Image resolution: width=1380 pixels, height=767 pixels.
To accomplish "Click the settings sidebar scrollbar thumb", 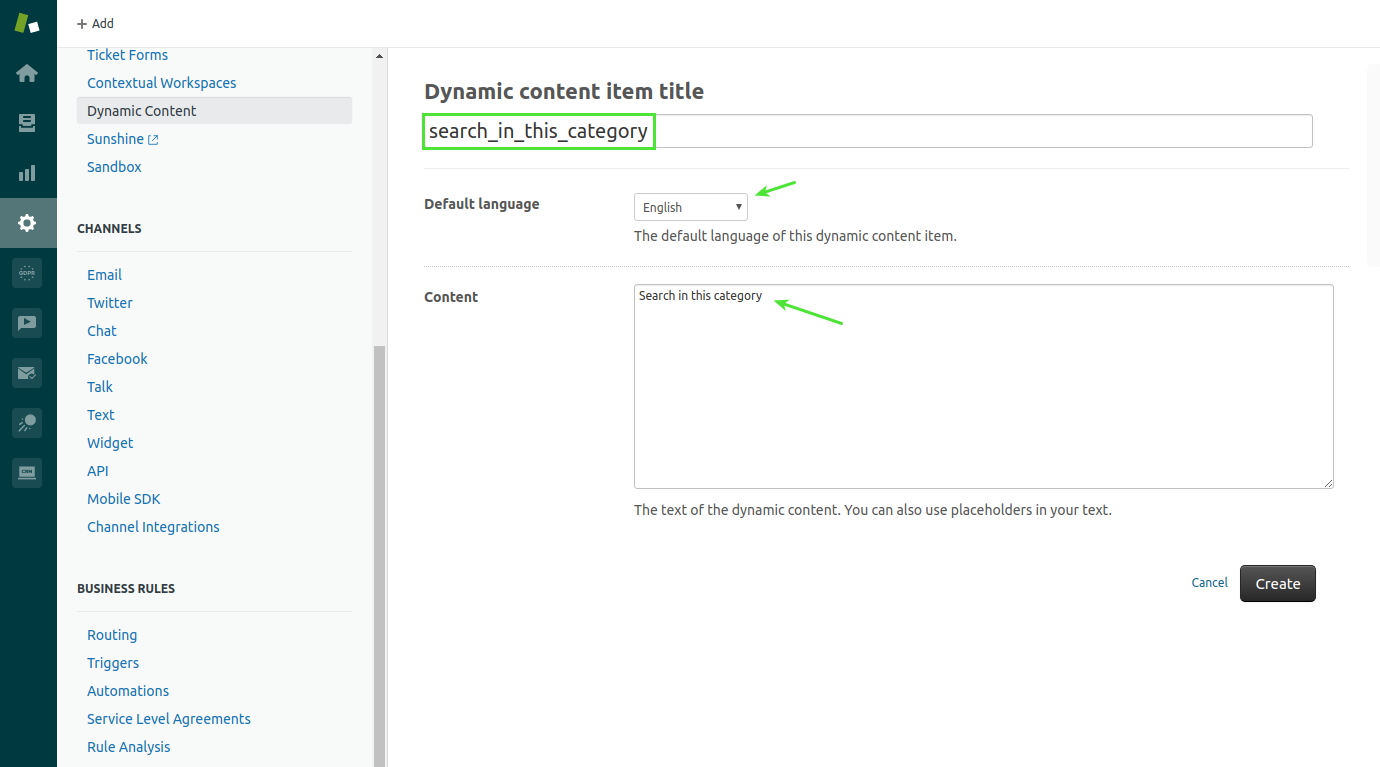I will pos(379,550).
